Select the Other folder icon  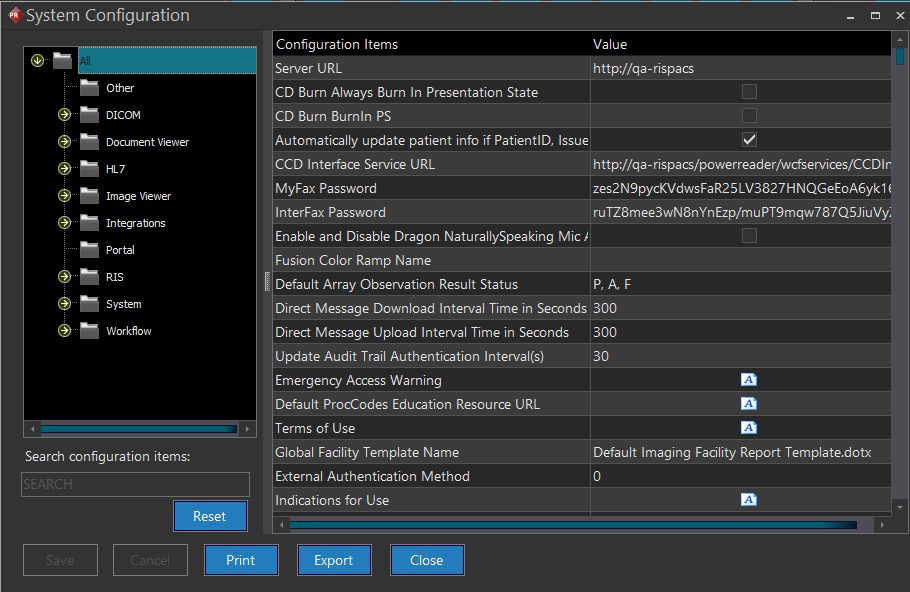click(x=89, y=88)
